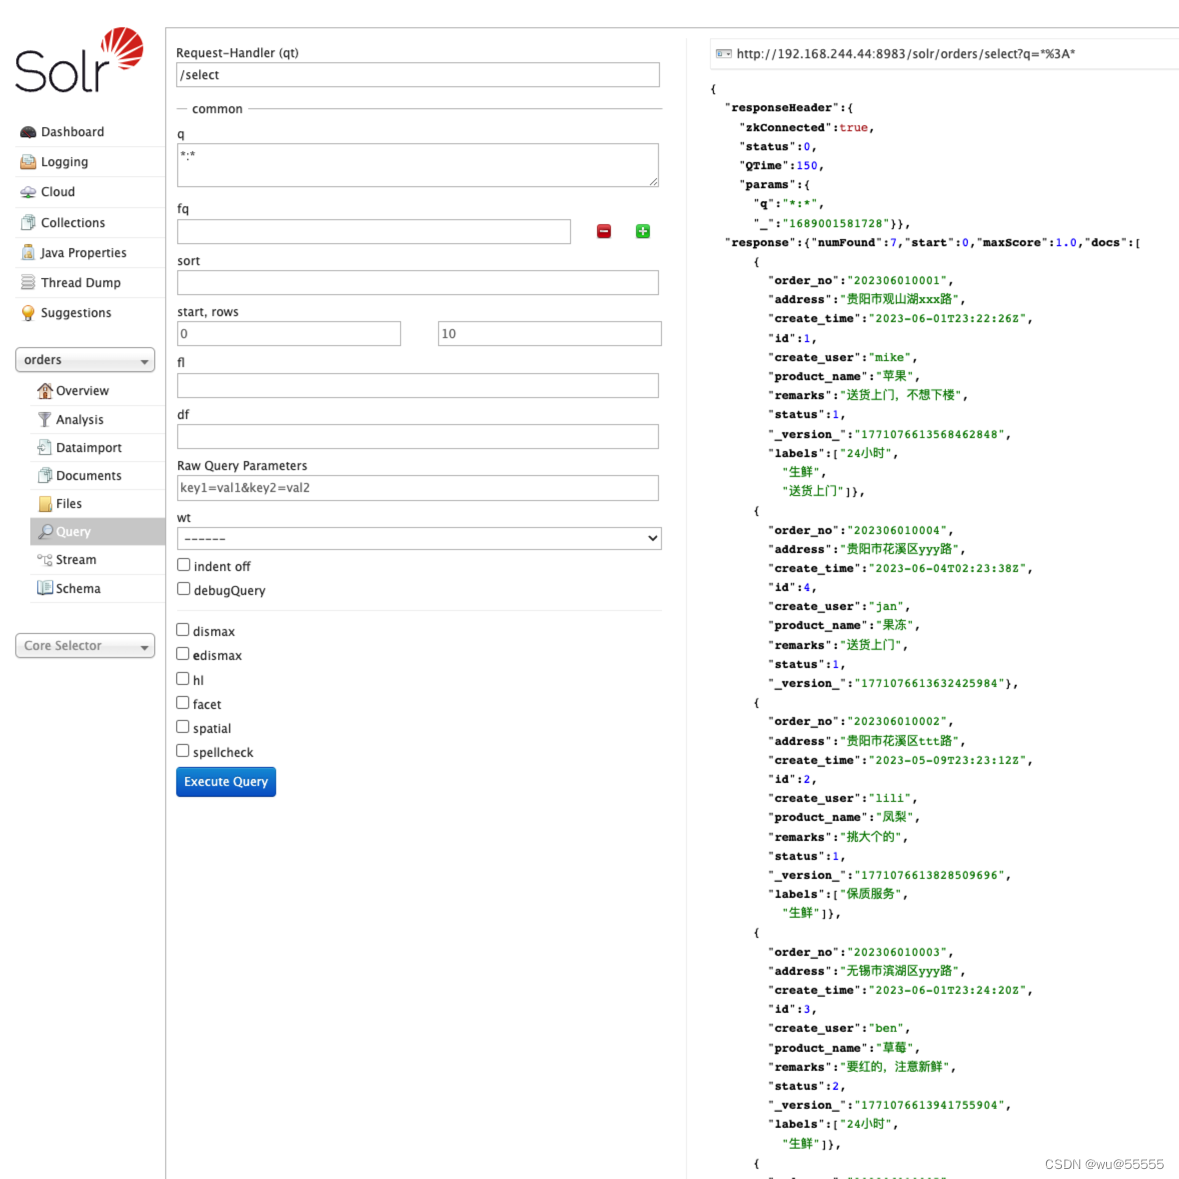Toggle the indent off checkbox
1179x1179 pixels.
click(x=183, y=565)
